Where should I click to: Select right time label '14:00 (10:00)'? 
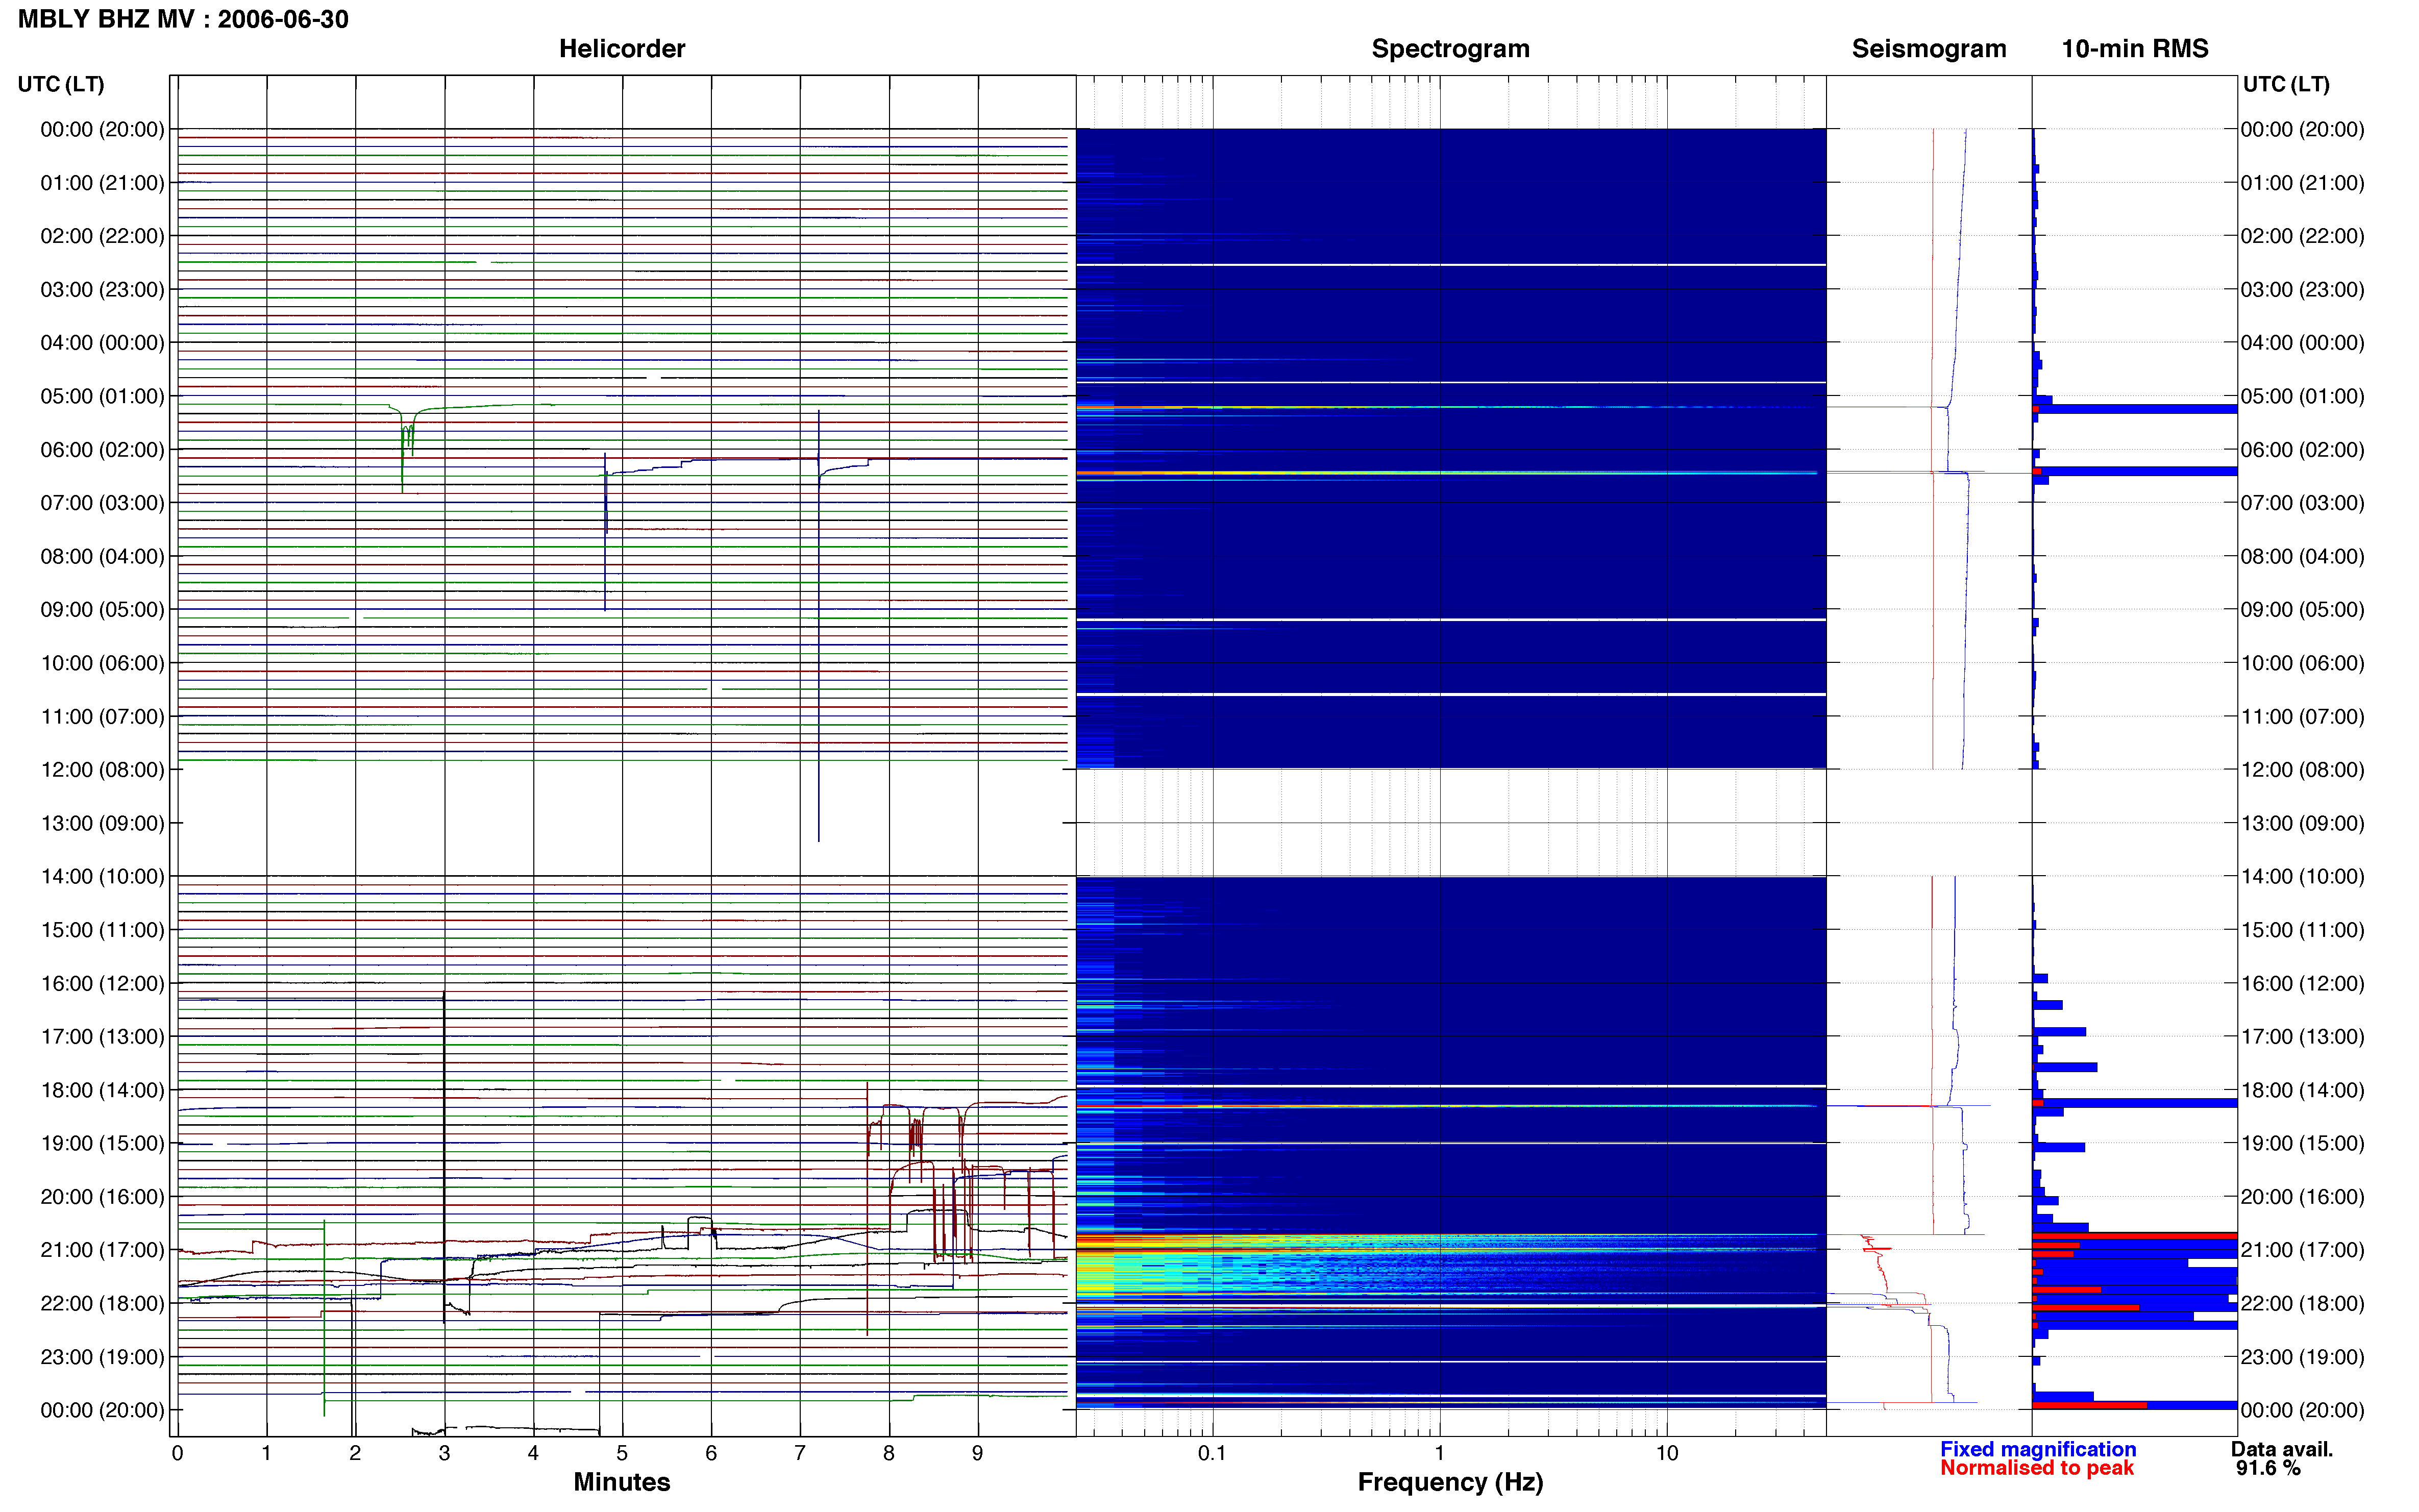(2302, 876)
